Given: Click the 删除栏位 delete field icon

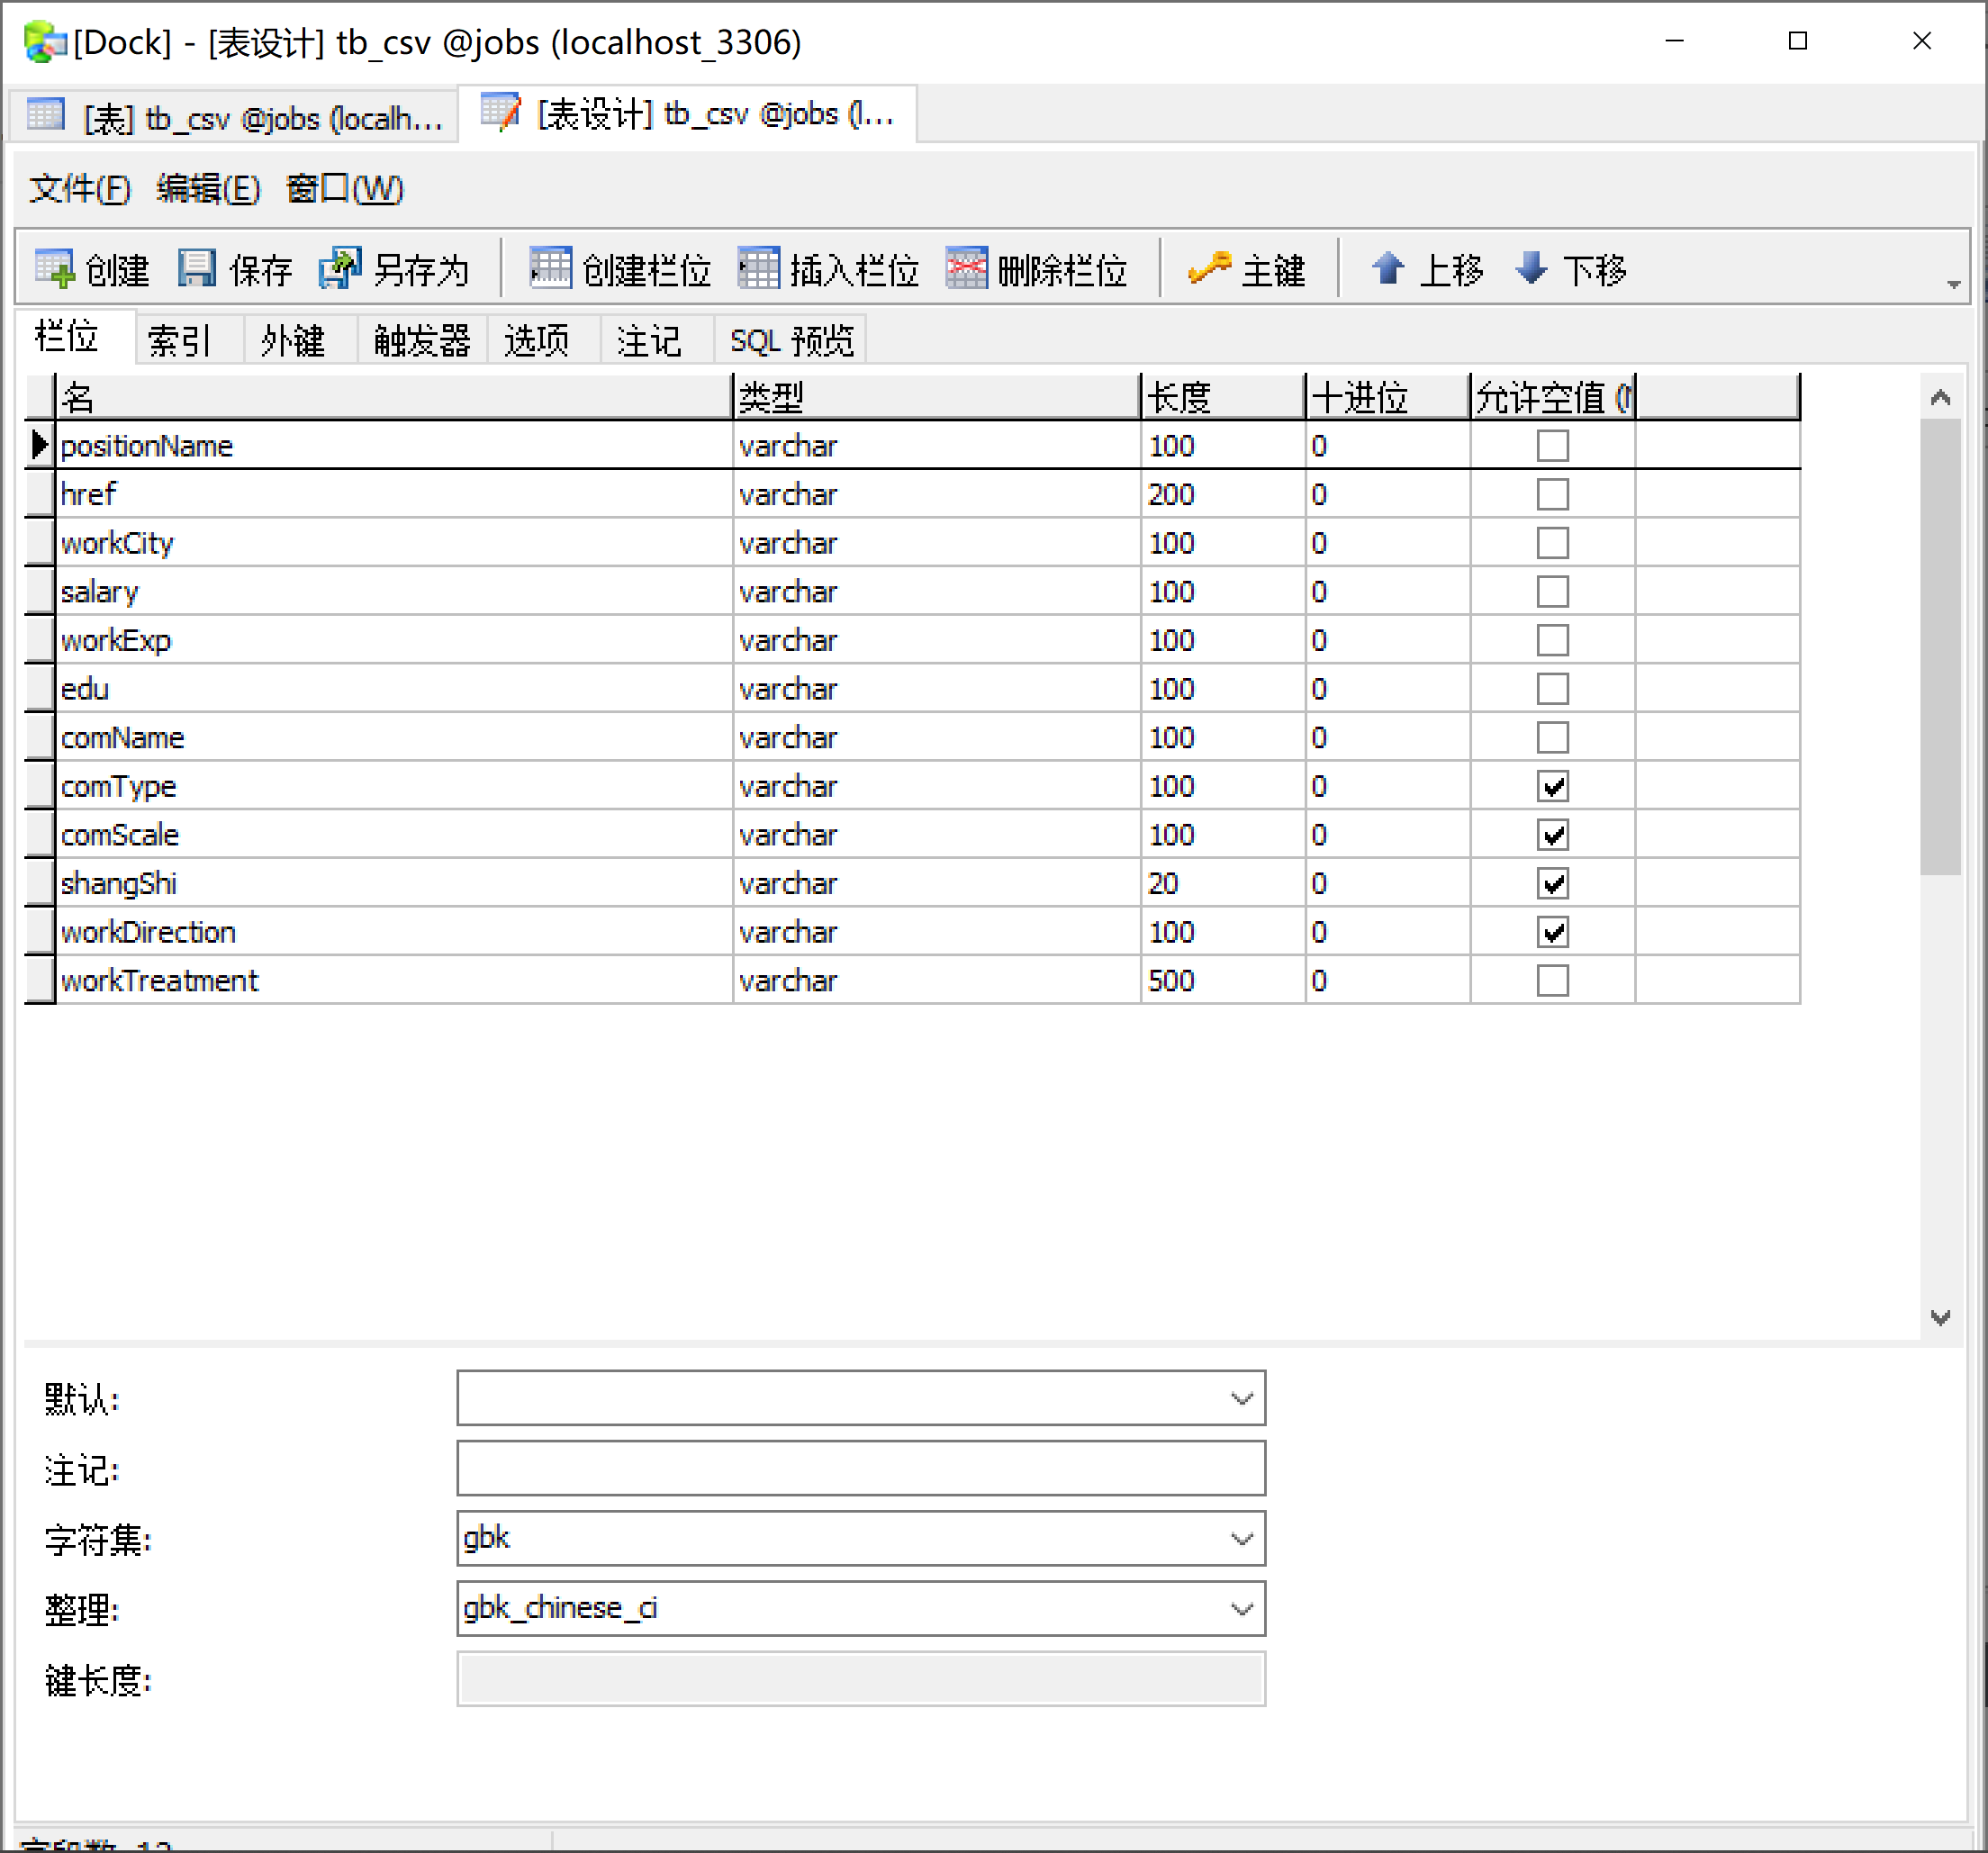Looking at the screenshot, I should pos(966,269).
